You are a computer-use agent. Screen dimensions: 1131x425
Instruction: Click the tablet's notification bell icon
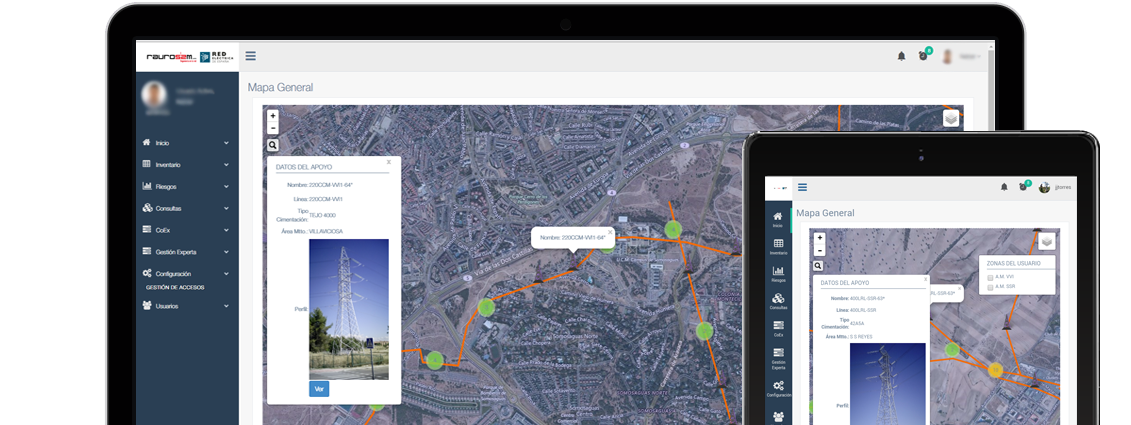click(1004, 187)
